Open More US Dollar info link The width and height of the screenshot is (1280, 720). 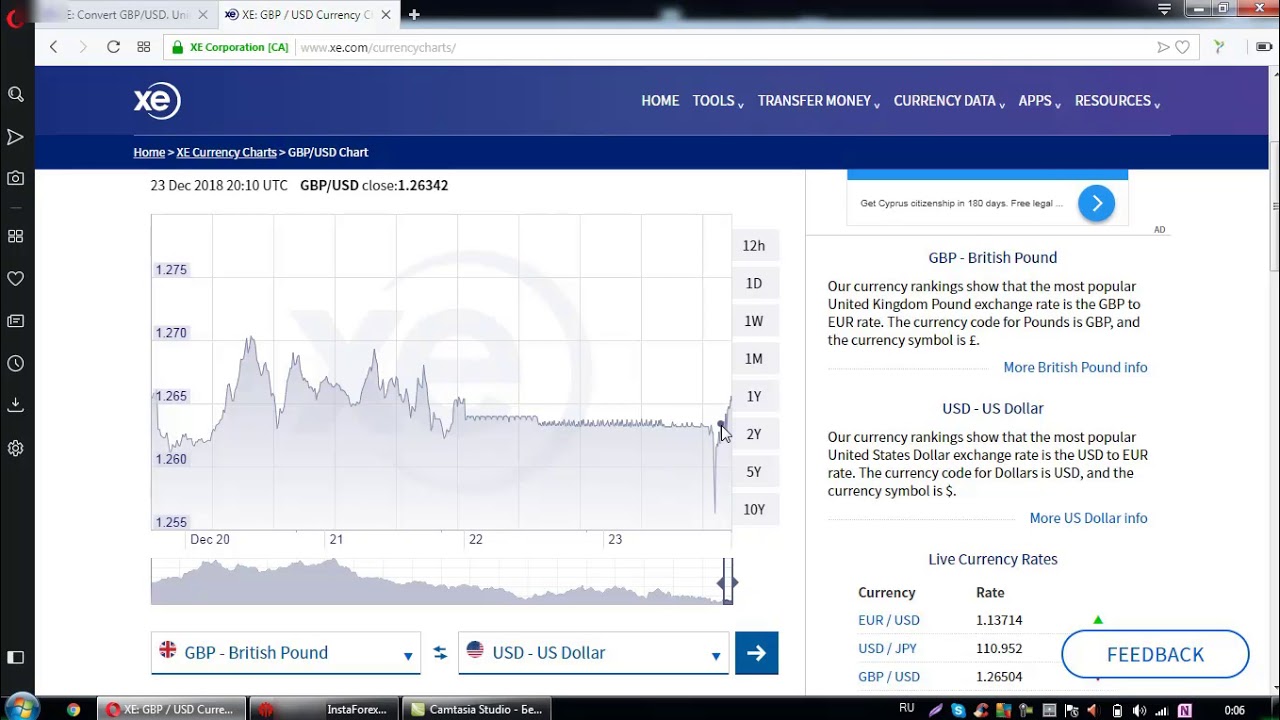click(1088, 518)
